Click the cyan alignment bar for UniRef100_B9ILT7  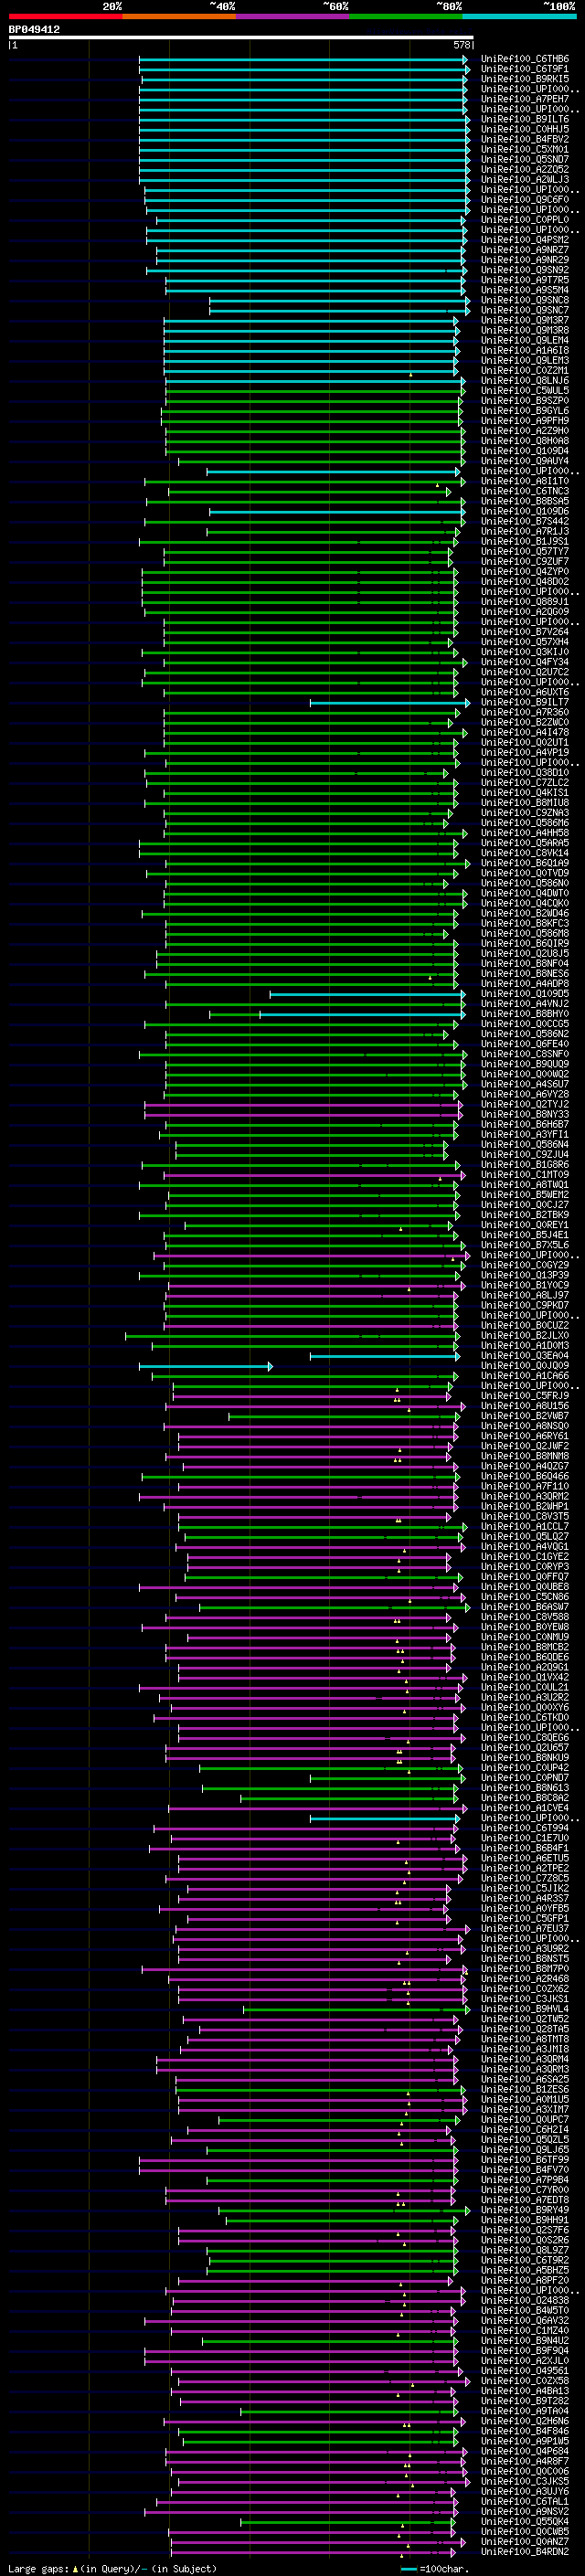[389, 702]
